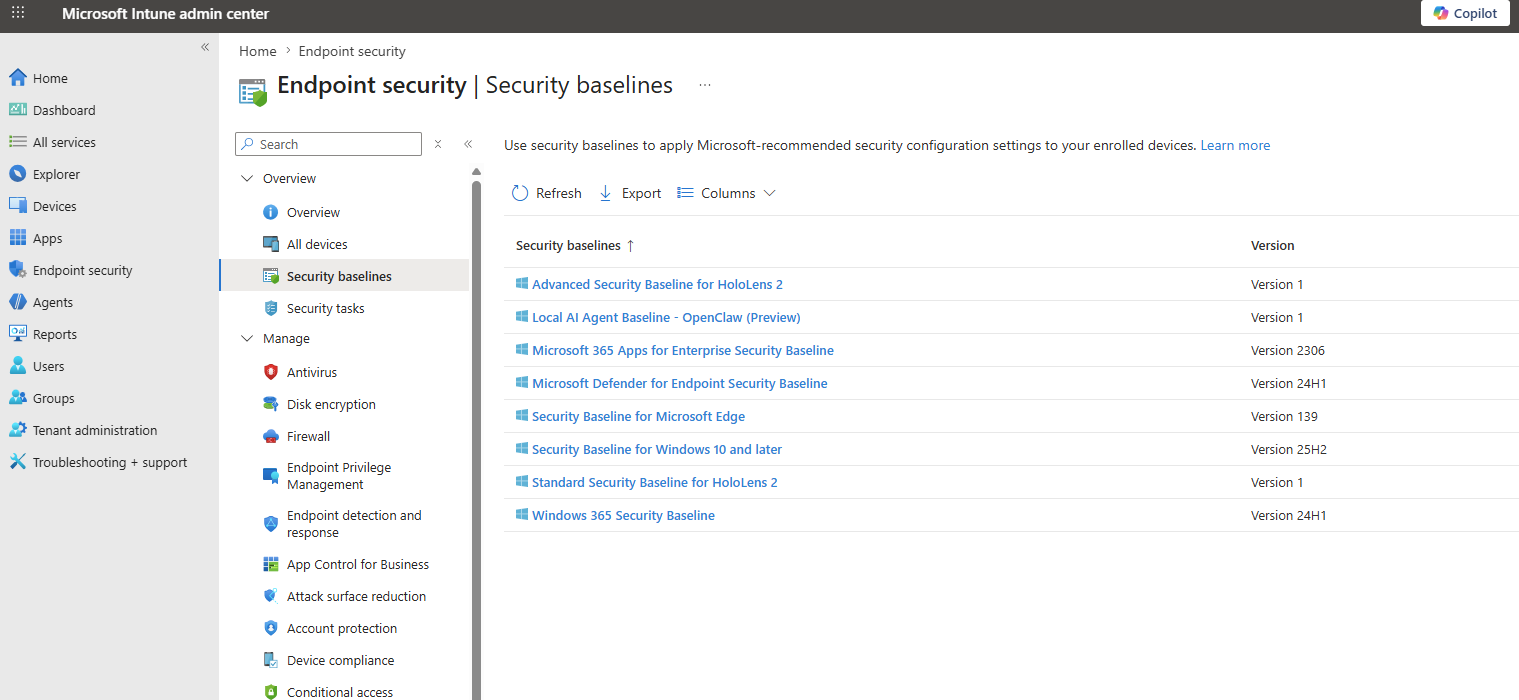Image resolution: width=1519 pixels, height=700 pixels.
Task: Clear the menu search with X
Action: tap(438, 144)
